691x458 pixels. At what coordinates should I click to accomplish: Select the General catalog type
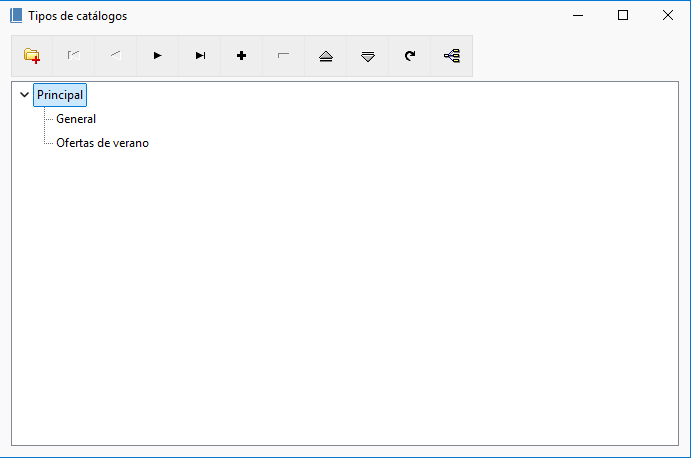[x=76, y=119]
